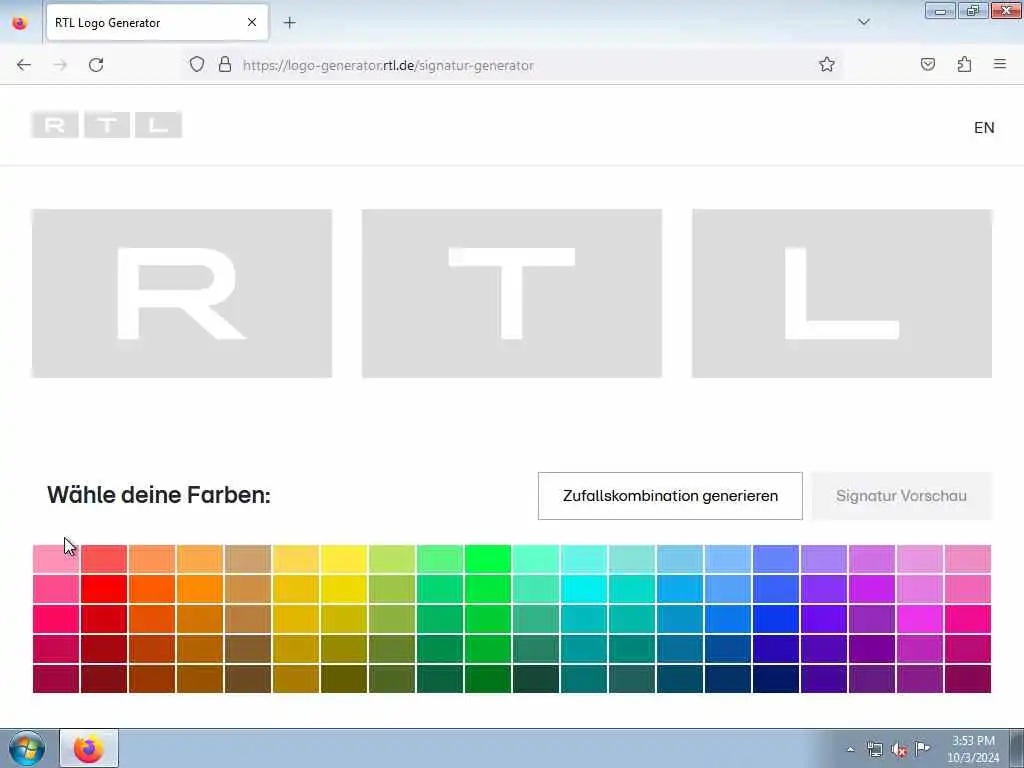Image resolution: width=1024 pixels, height=768 pixels.
Task: Expand the list all tabs chevron
Action: click(x=864, y=22)
